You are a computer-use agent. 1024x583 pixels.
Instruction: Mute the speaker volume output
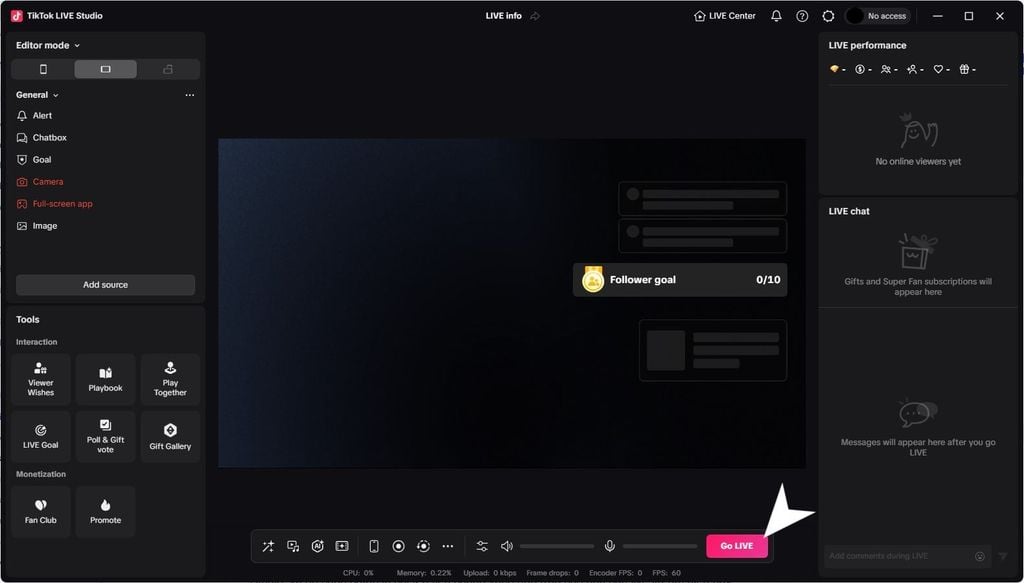point(507,546)
